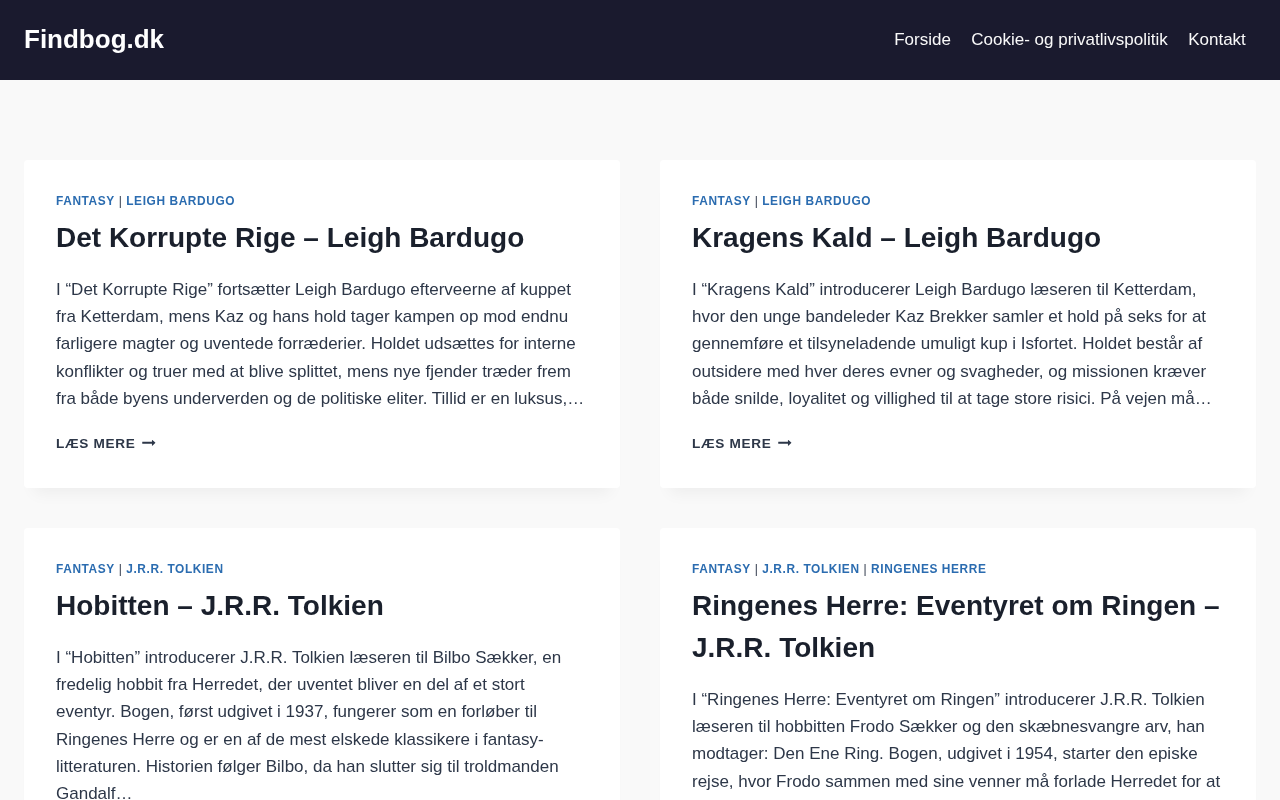This screenshot has height=800, width=1280.
Task: Click excerpt text starting I "Det Korrupte Rige"
Action: (320, 344)
